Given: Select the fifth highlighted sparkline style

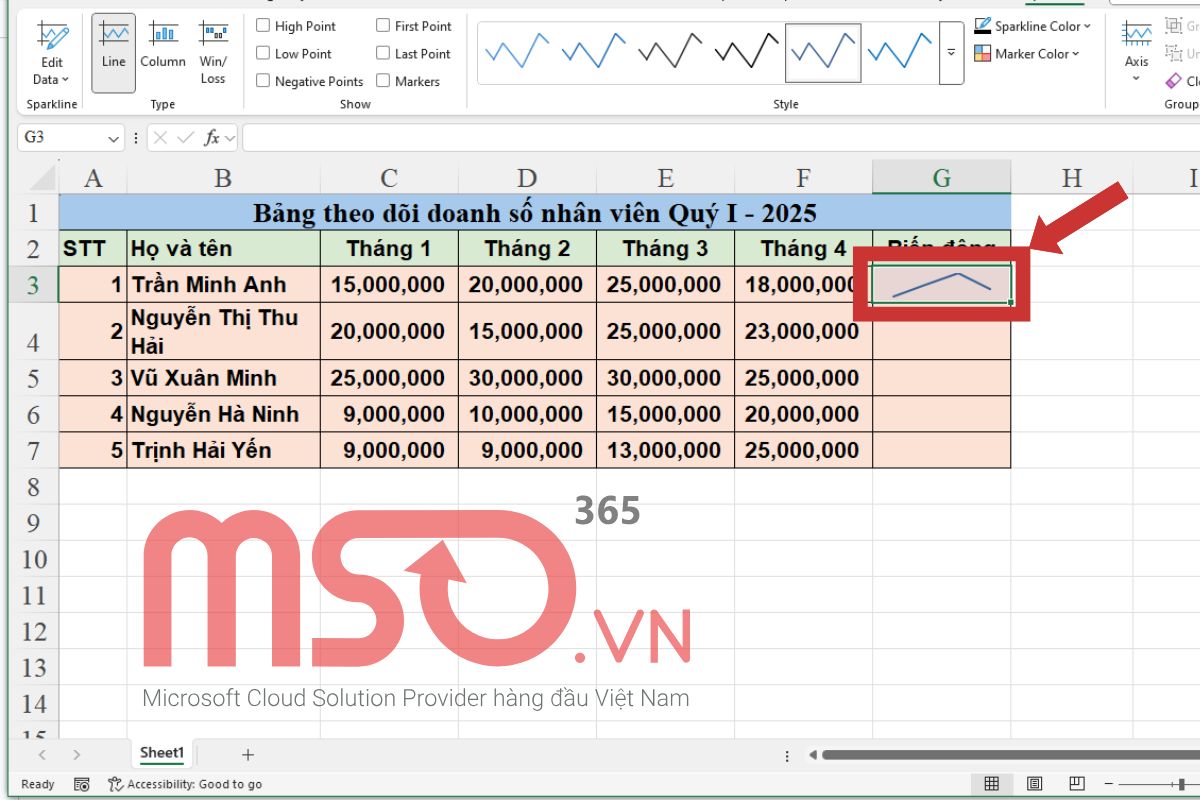Looking at the screenshot, I should (823, 52).
